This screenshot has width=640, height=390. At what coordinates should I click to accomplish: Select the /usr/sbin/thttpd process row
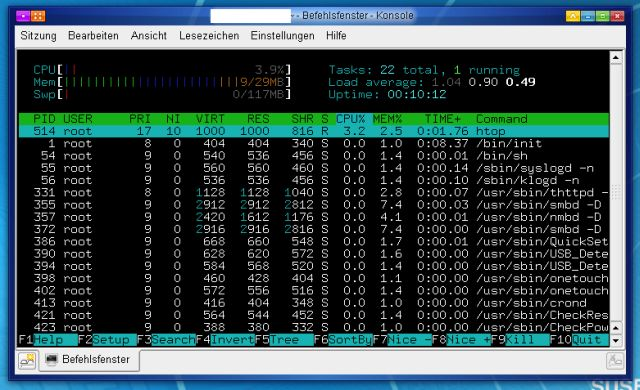pos(314,193)
